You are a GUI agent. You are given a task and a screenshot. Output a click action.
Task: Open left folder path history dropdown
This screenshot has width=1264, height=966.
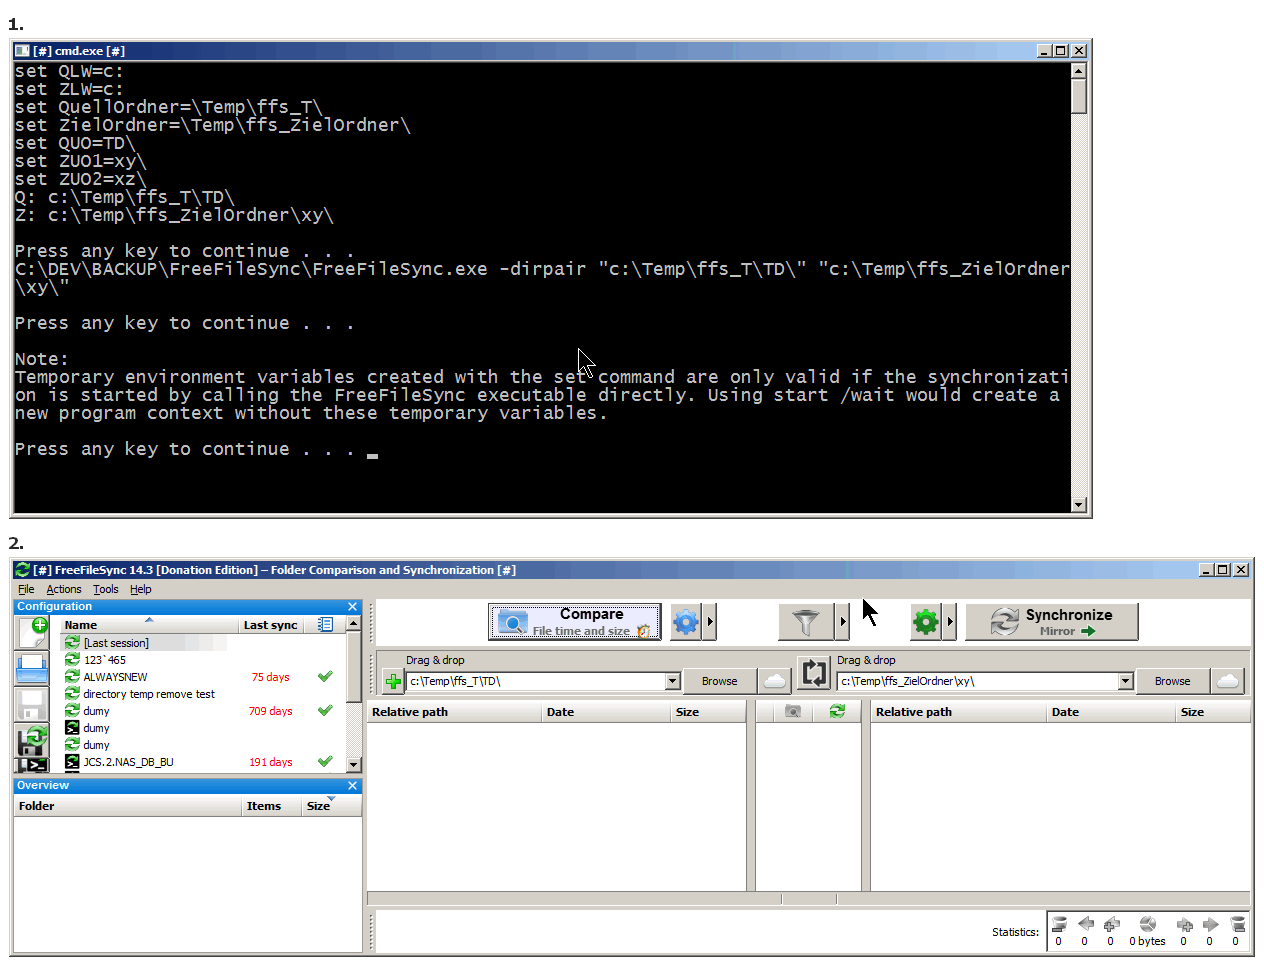click(x=672, y=681)
